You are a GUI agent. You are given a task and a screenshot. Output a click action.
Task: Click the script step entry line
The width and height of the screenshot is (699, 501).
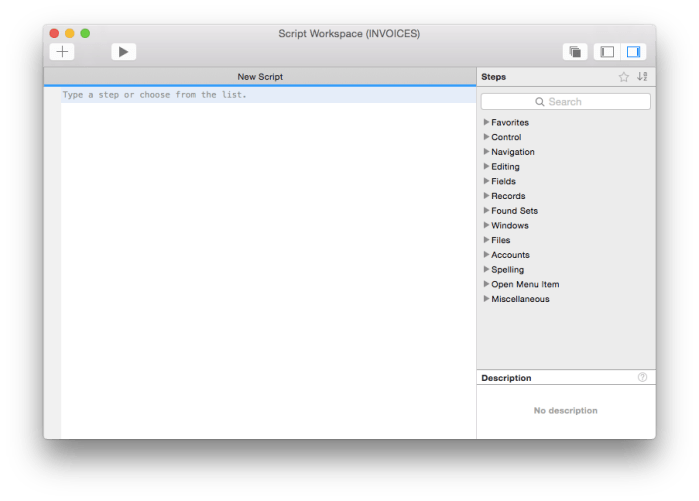pyautogui.click(x=260, y=95)
